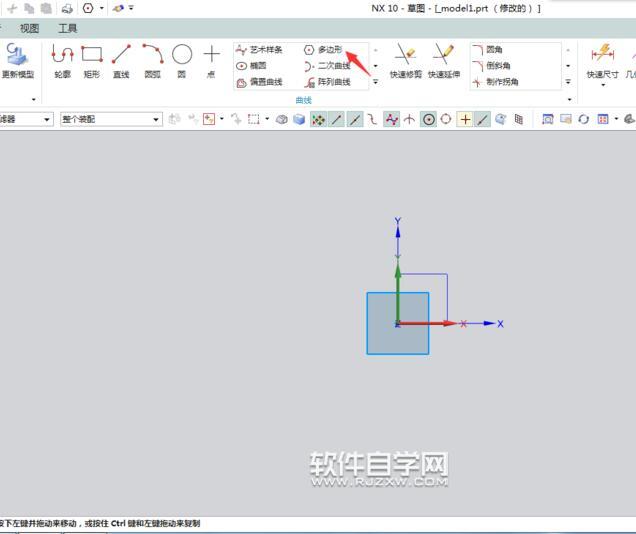Expand edit curve gallery more arrow
The image size is (636, 534).
point(568,82)
